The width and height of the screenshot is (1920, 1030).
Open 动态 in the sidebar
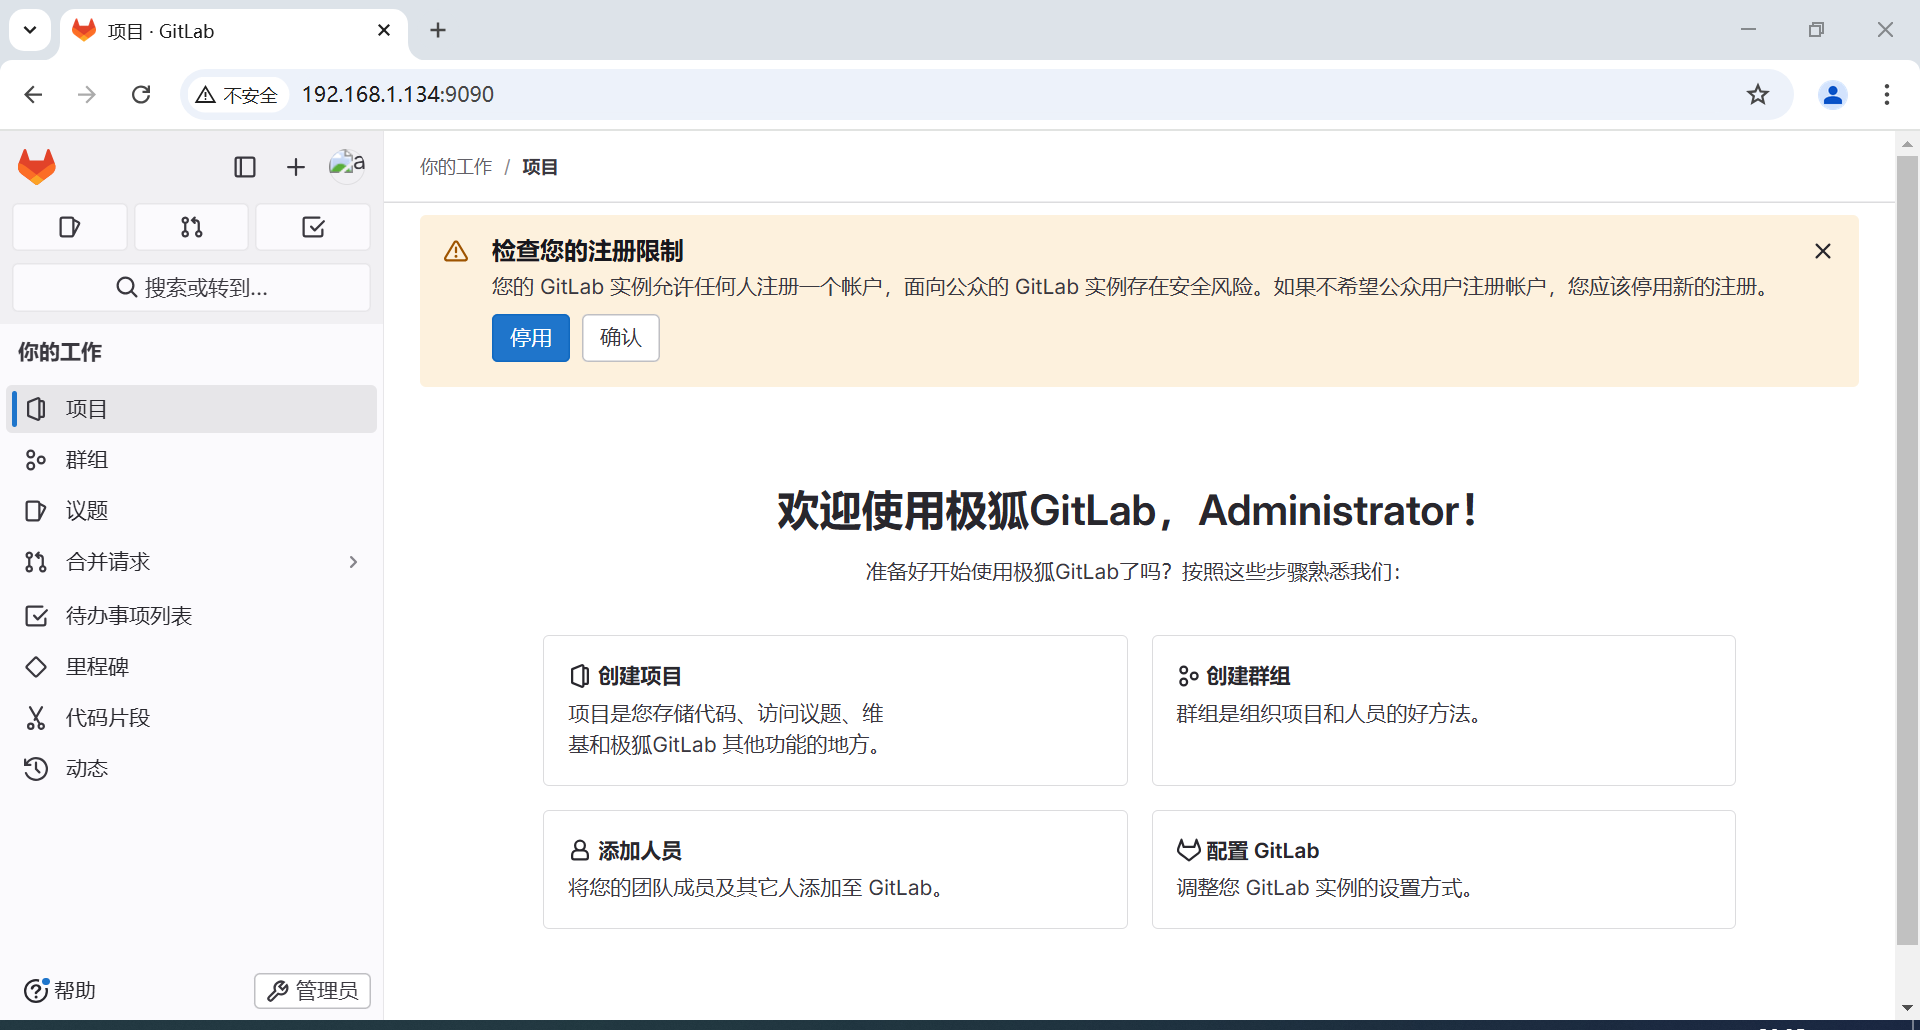pos(192,769)
